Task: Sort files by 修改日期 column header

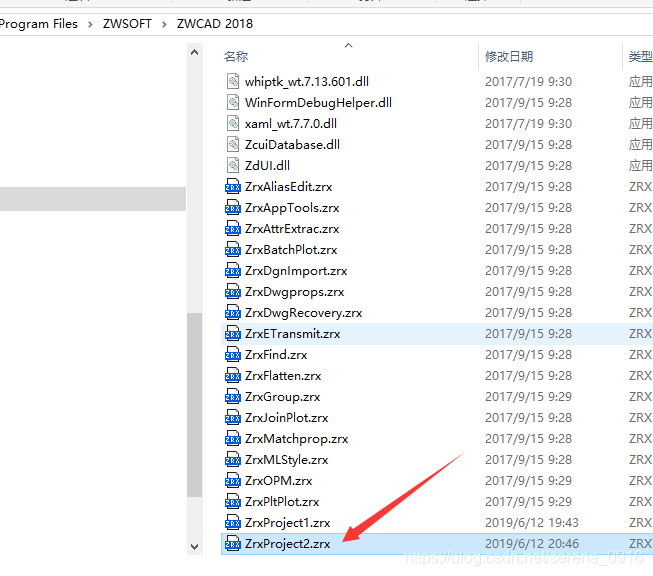Action: click(x=508, y=56)
